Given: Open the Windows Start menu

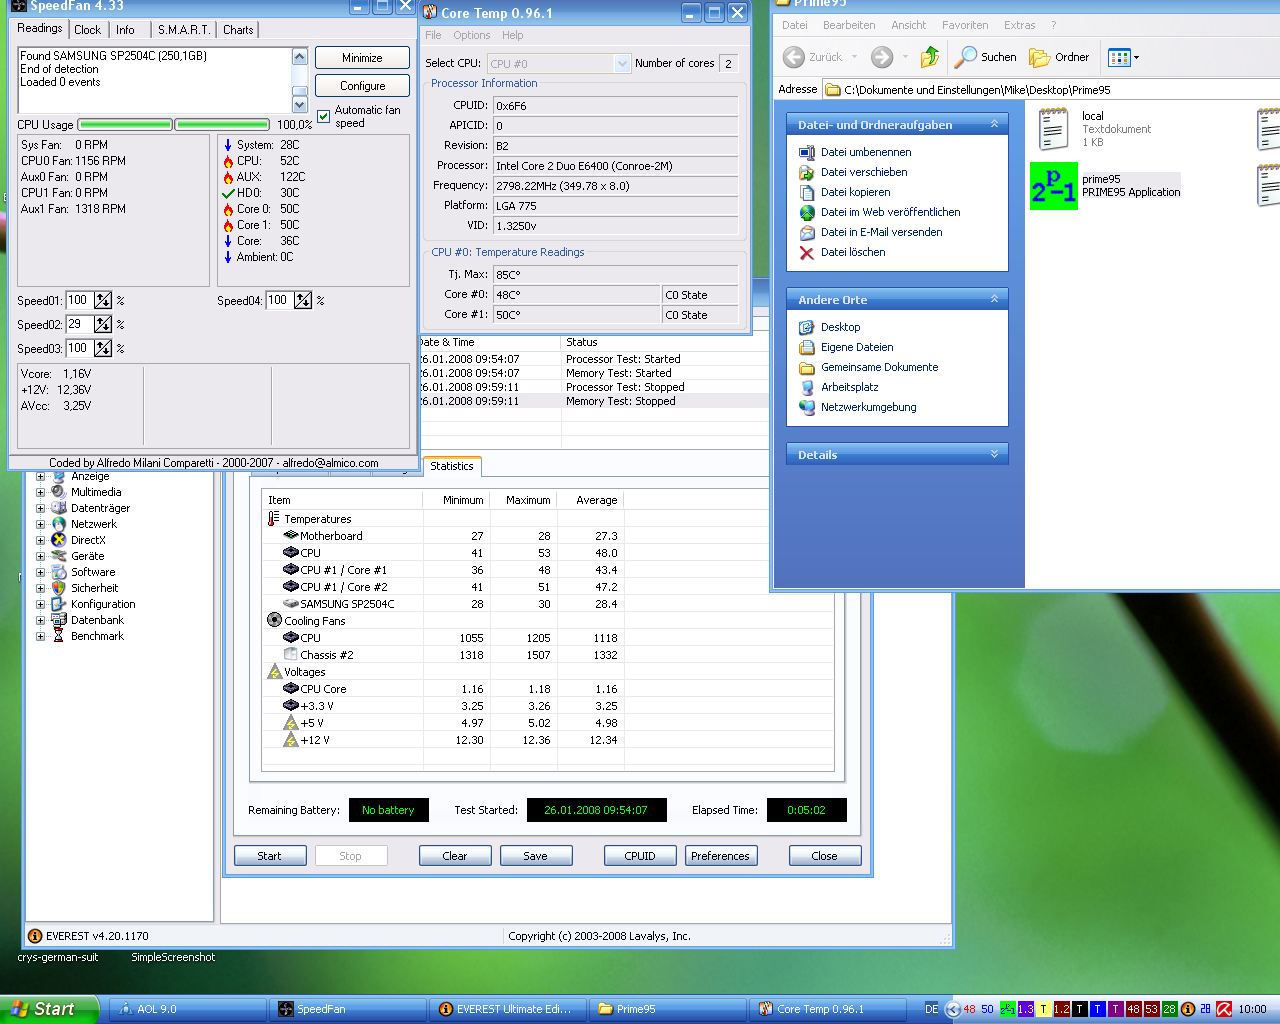Looking at the screenshot, I should [49, 1009].
